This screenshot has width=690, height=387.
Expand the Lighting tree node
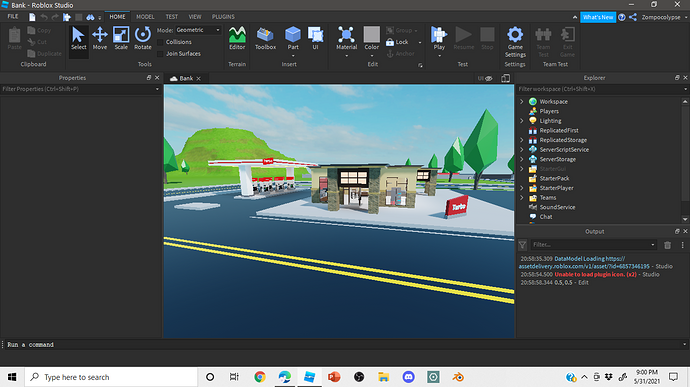pyautogui.click(x=521, y=121)
